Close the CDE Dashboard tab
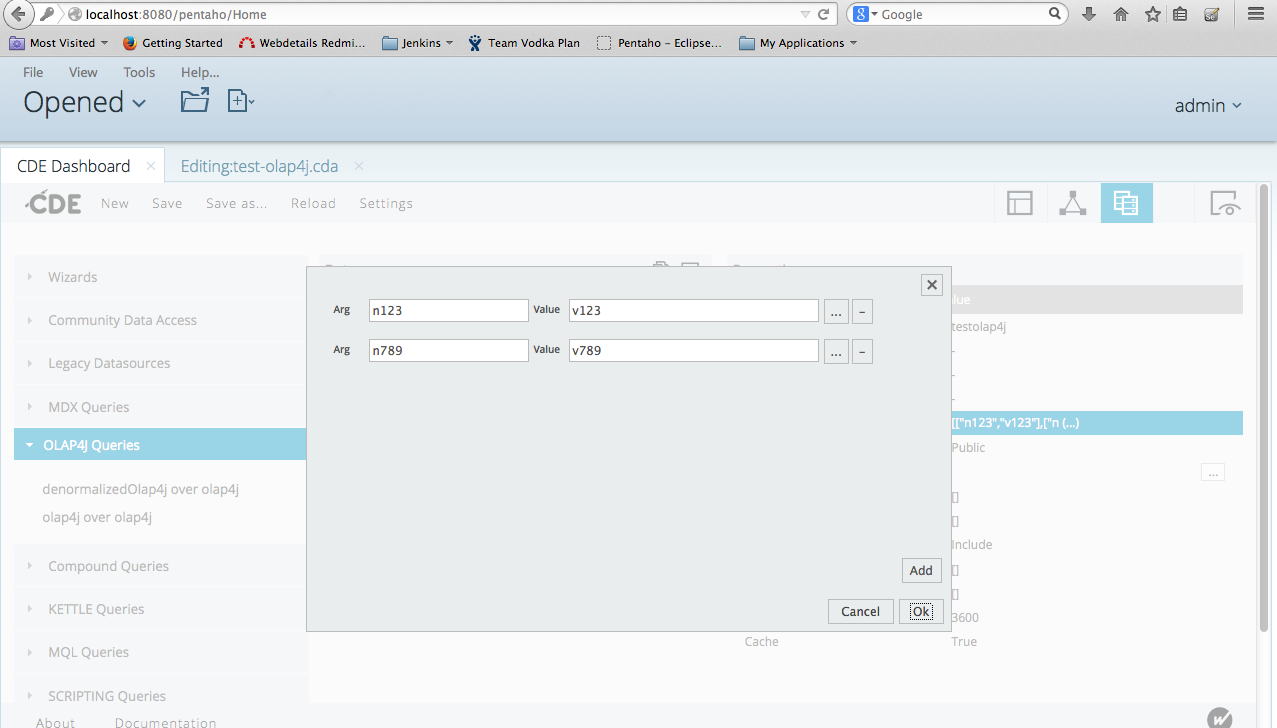This screenshot has width=1277, height=728. coord(151,166)
